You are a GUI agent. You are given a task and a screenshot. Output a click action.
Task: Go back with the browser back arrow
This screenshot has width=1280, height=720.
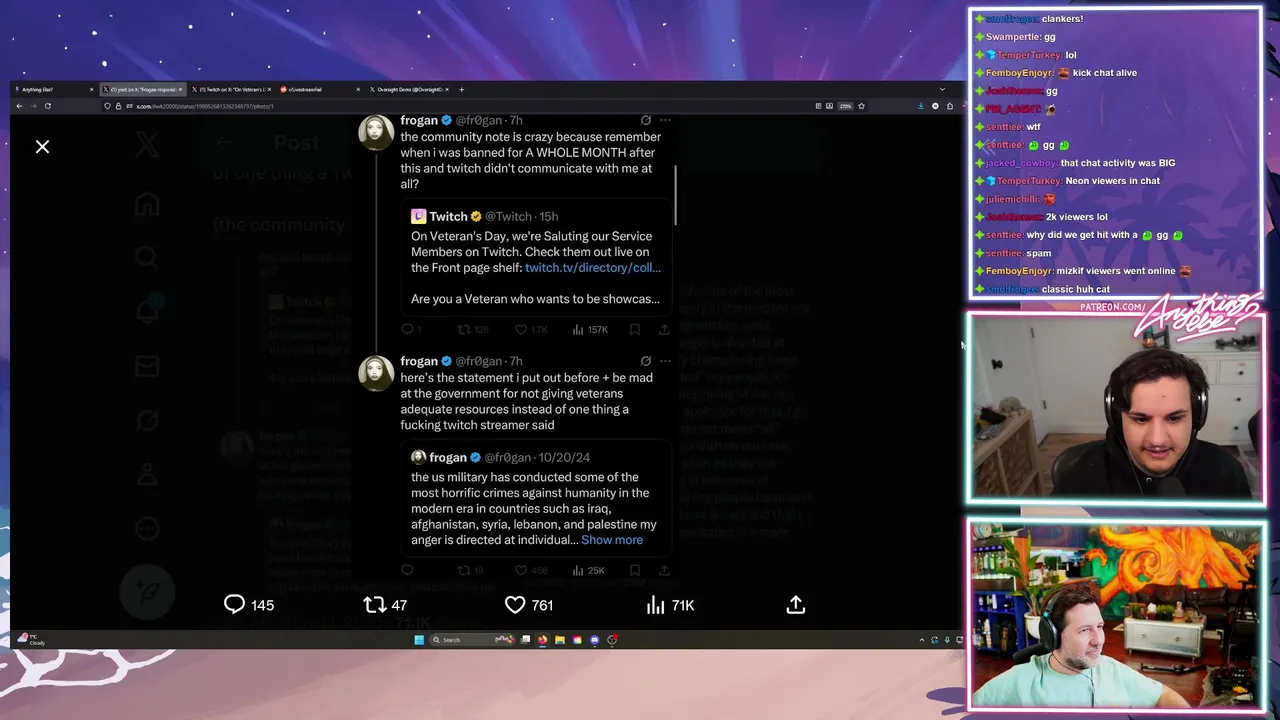point(20,106)
